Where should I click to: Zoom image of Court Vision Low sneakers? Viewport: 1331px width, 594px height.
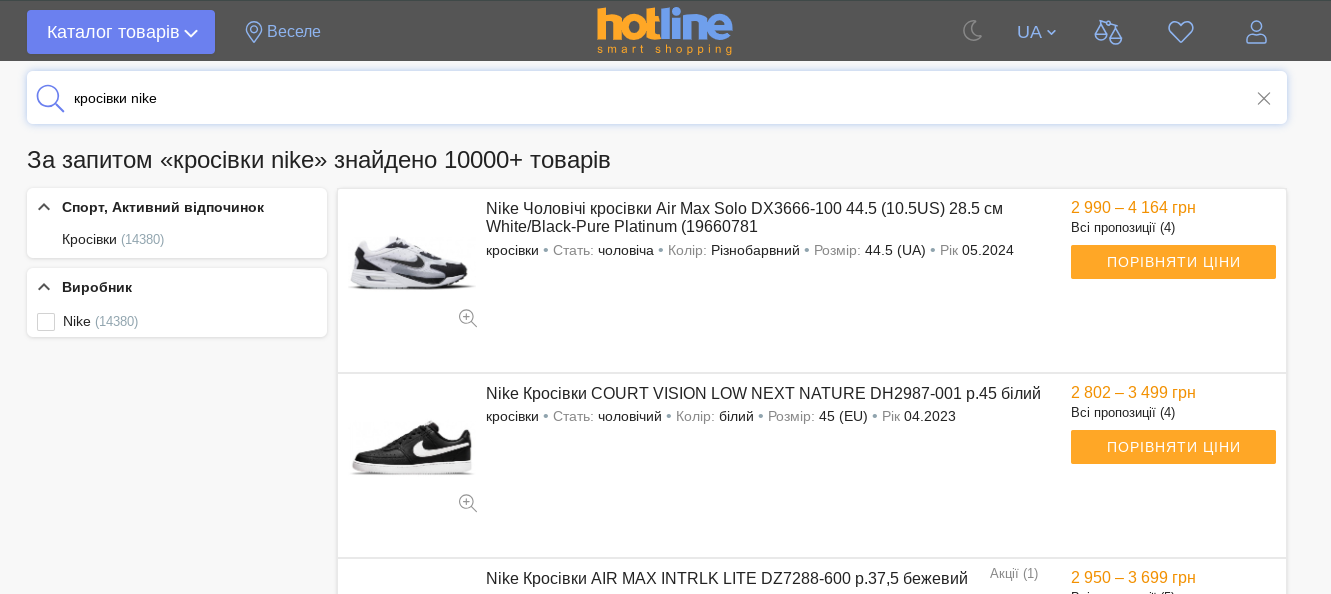click(x=468, y=503)
